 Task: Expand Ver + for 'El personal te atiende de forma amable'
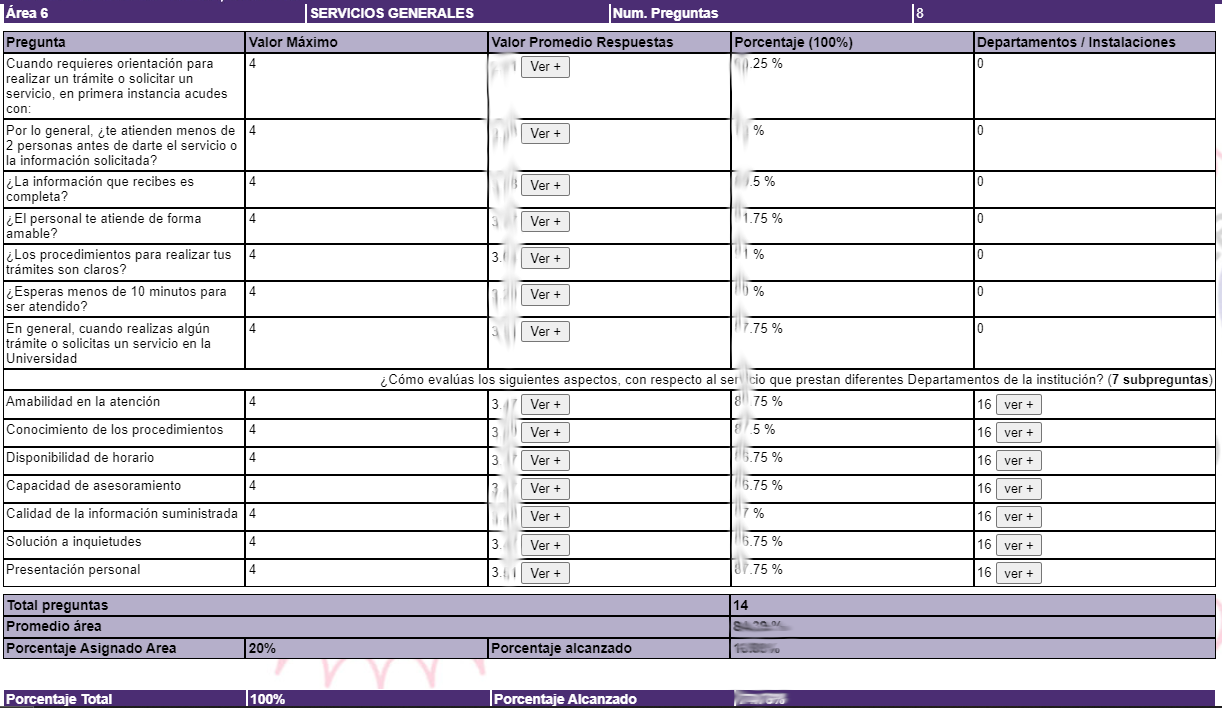545,222
